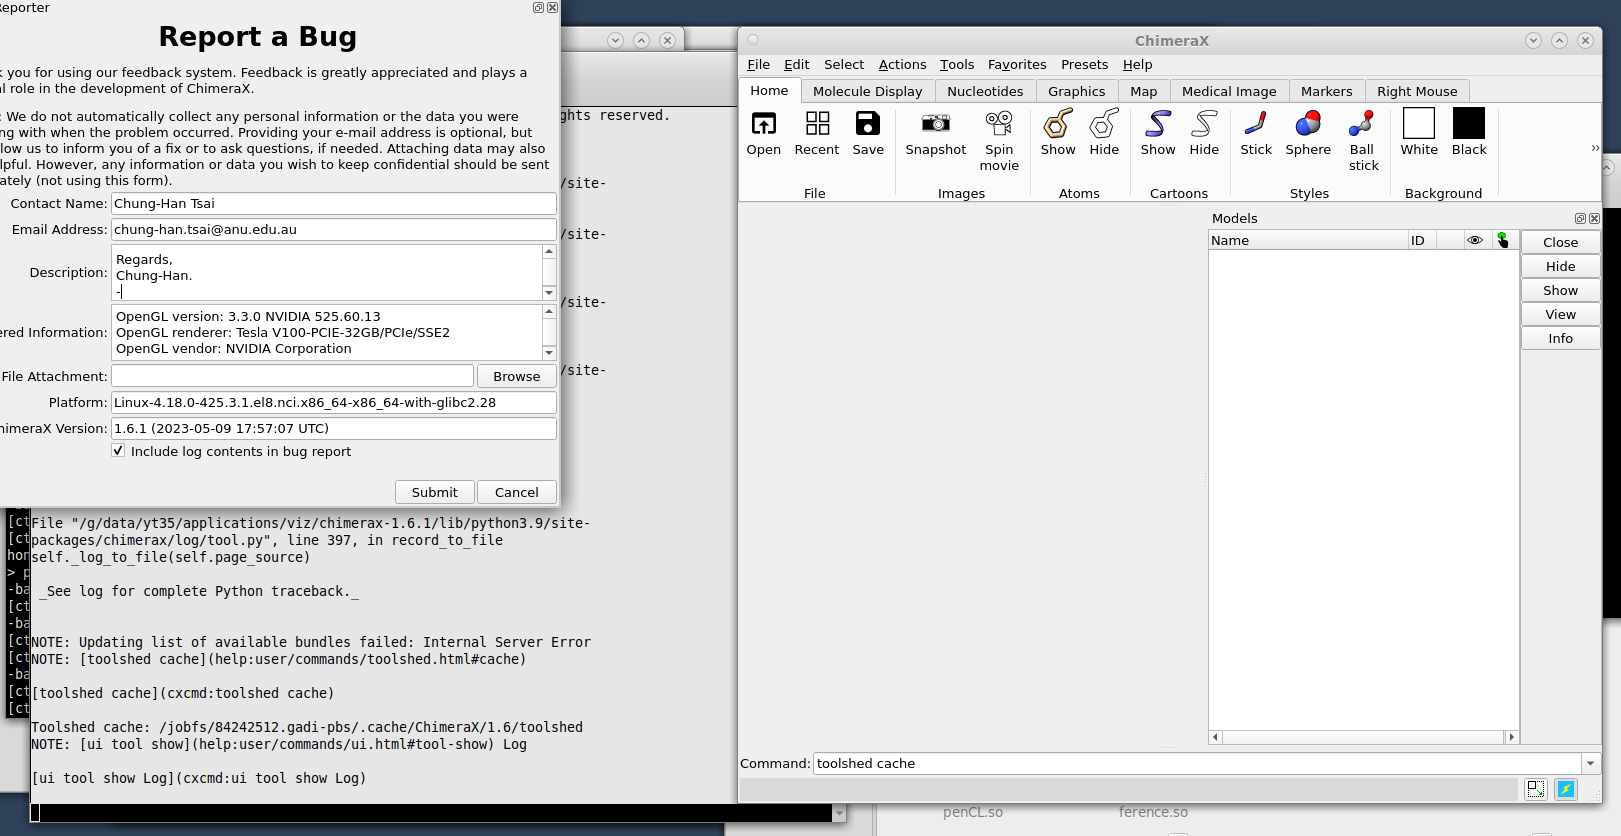Click the selection hand column header in Models

tap(1502, 240)
